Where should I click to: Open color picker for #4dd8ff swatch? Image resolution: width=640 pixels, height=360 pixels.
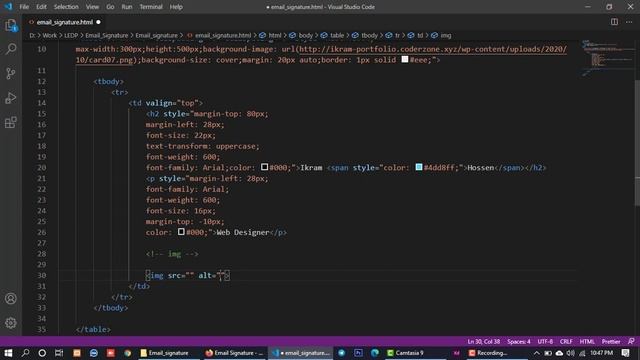pyautogui.click(x=419, y=167)
